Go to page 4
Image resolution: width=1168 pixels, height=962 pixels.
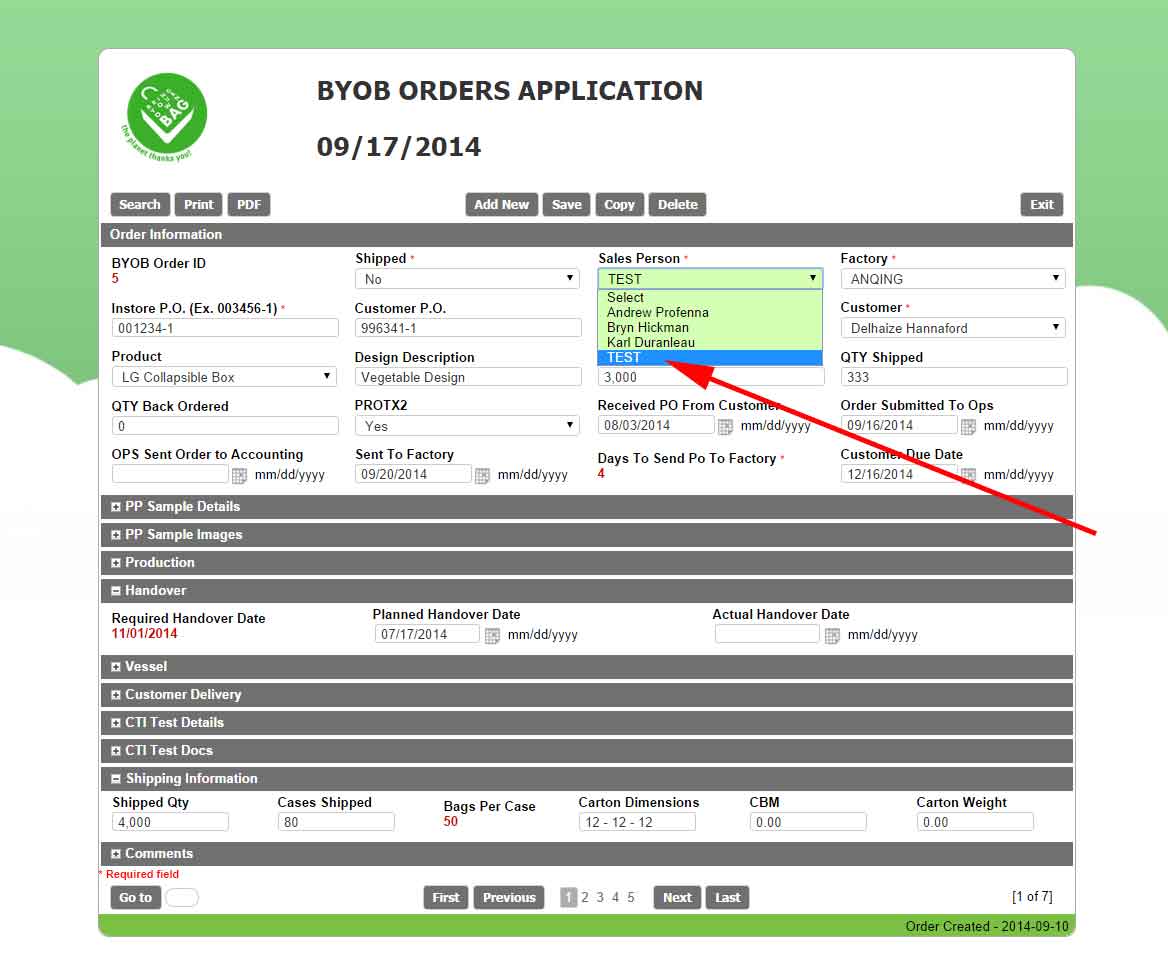click(x=615, y=898)
